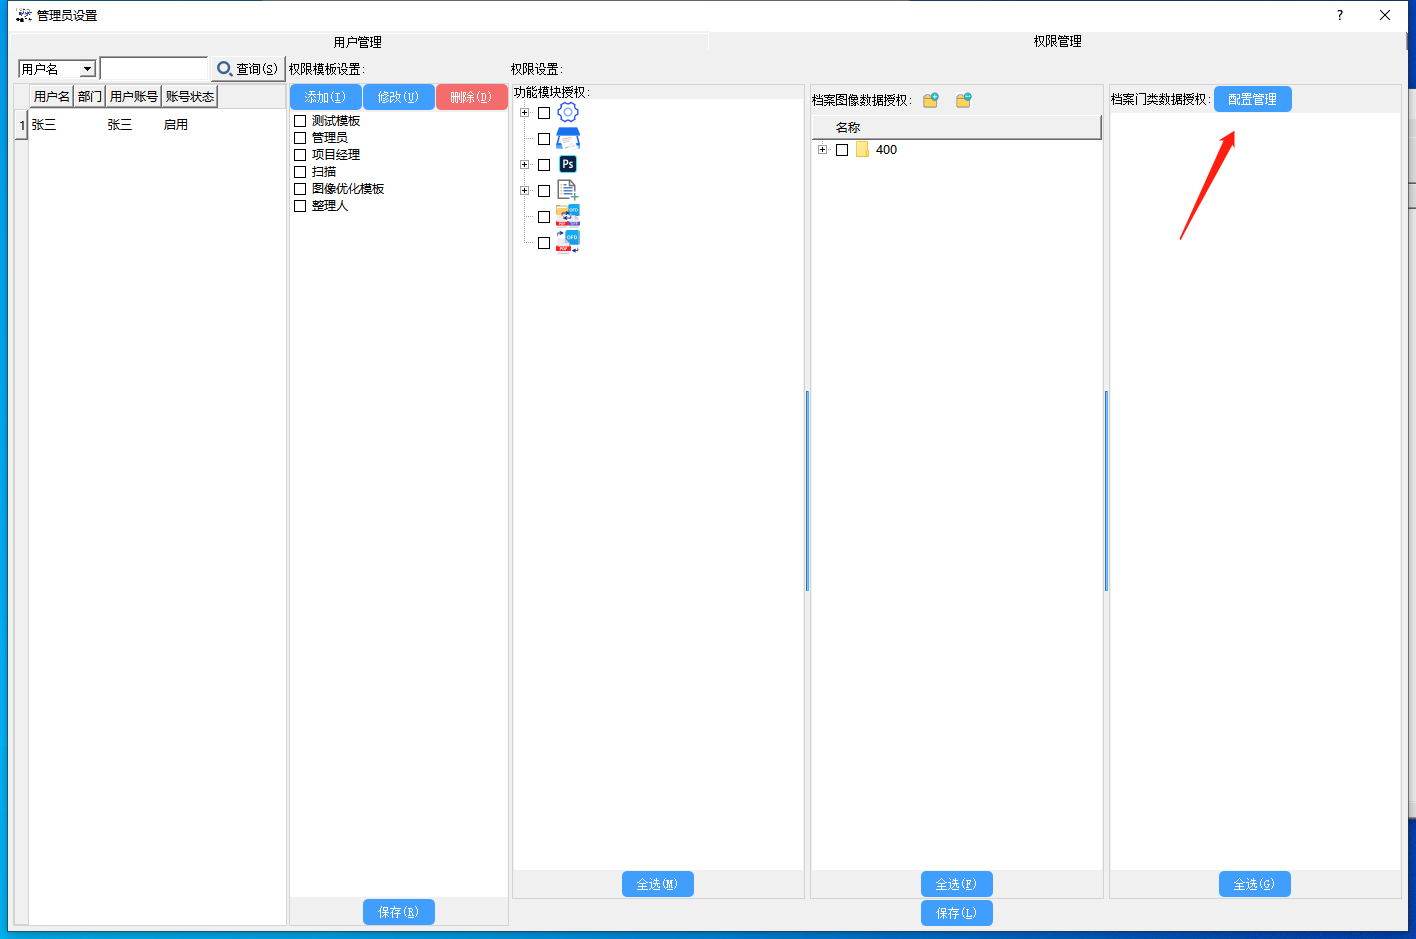Enable the checkbox for folder 400
The width and height of the screenshot is (1416, 939).
click(842, 150)
